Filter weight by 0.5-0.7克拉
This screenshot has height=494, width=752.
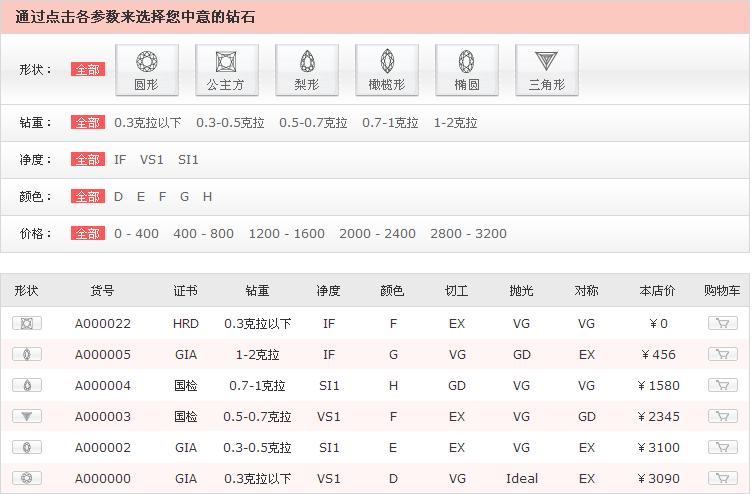tap(313, 123)
